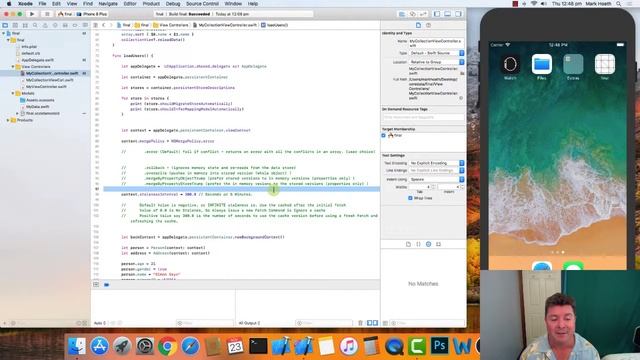The height and width of the screenshot is (360, 640).
Task: Open the Auto variables scope selector
Action: point(100,323)
